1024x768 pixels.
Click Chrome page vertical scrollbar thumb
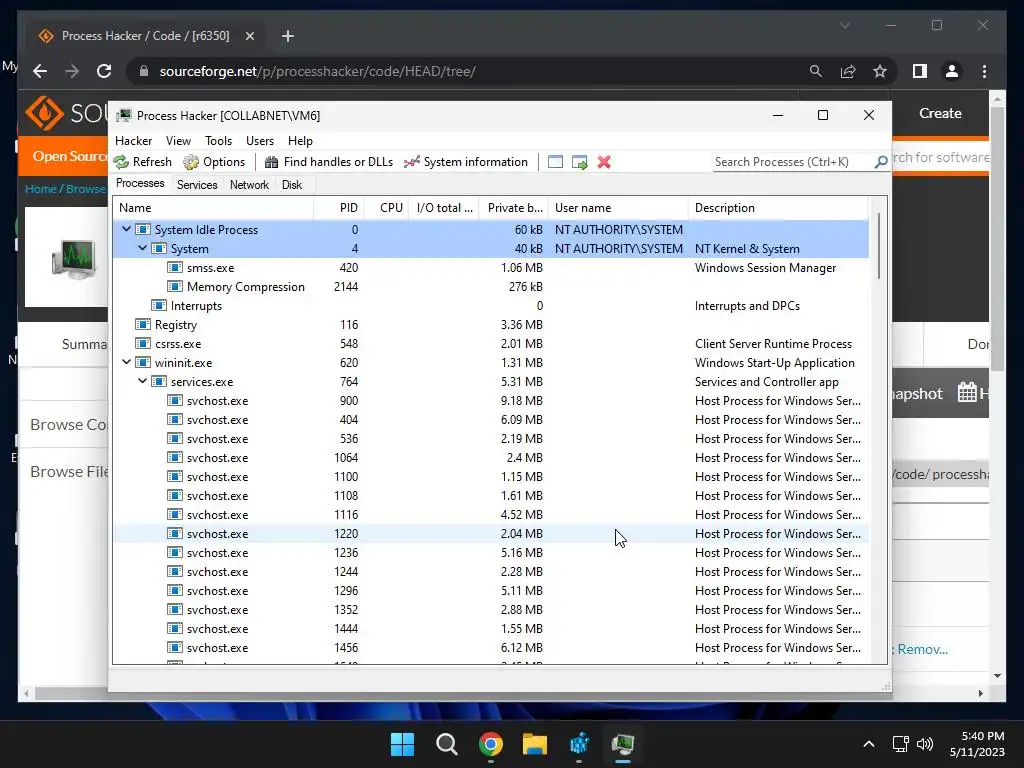pos(997,238)
